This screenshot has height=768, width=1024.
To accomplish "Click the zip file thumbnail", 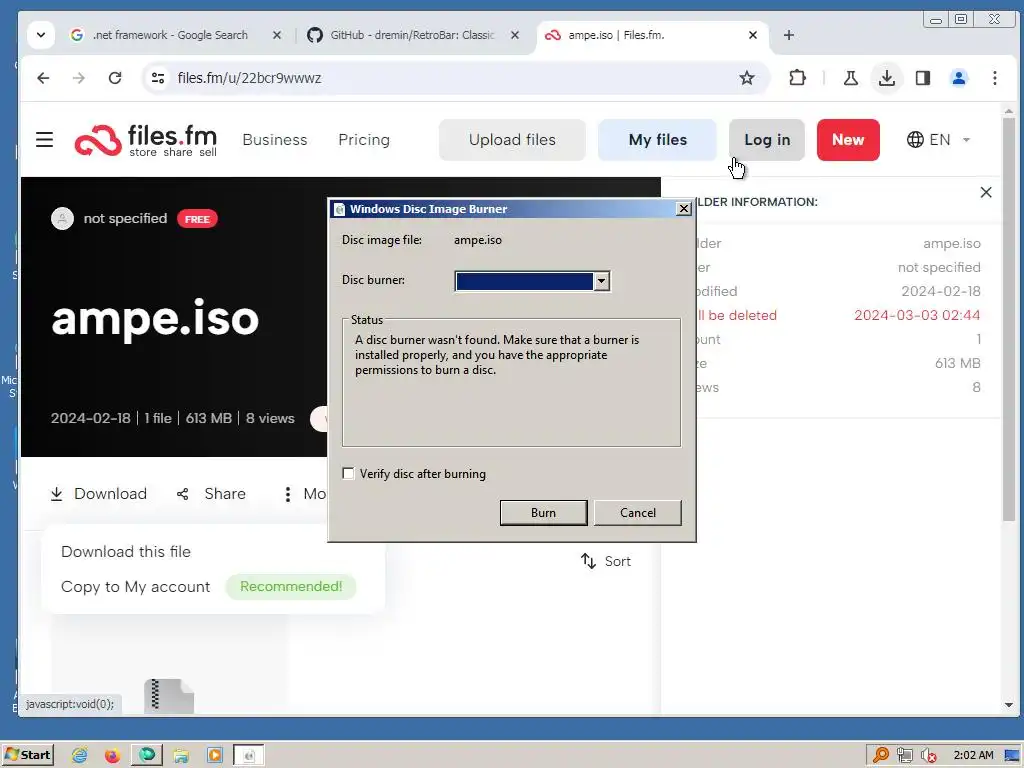I will (x=168, y=696).
